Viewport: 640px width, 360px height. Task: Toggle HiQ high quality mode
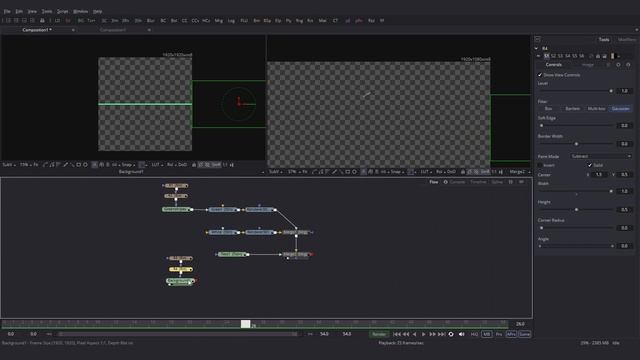[x=474, y=334]
